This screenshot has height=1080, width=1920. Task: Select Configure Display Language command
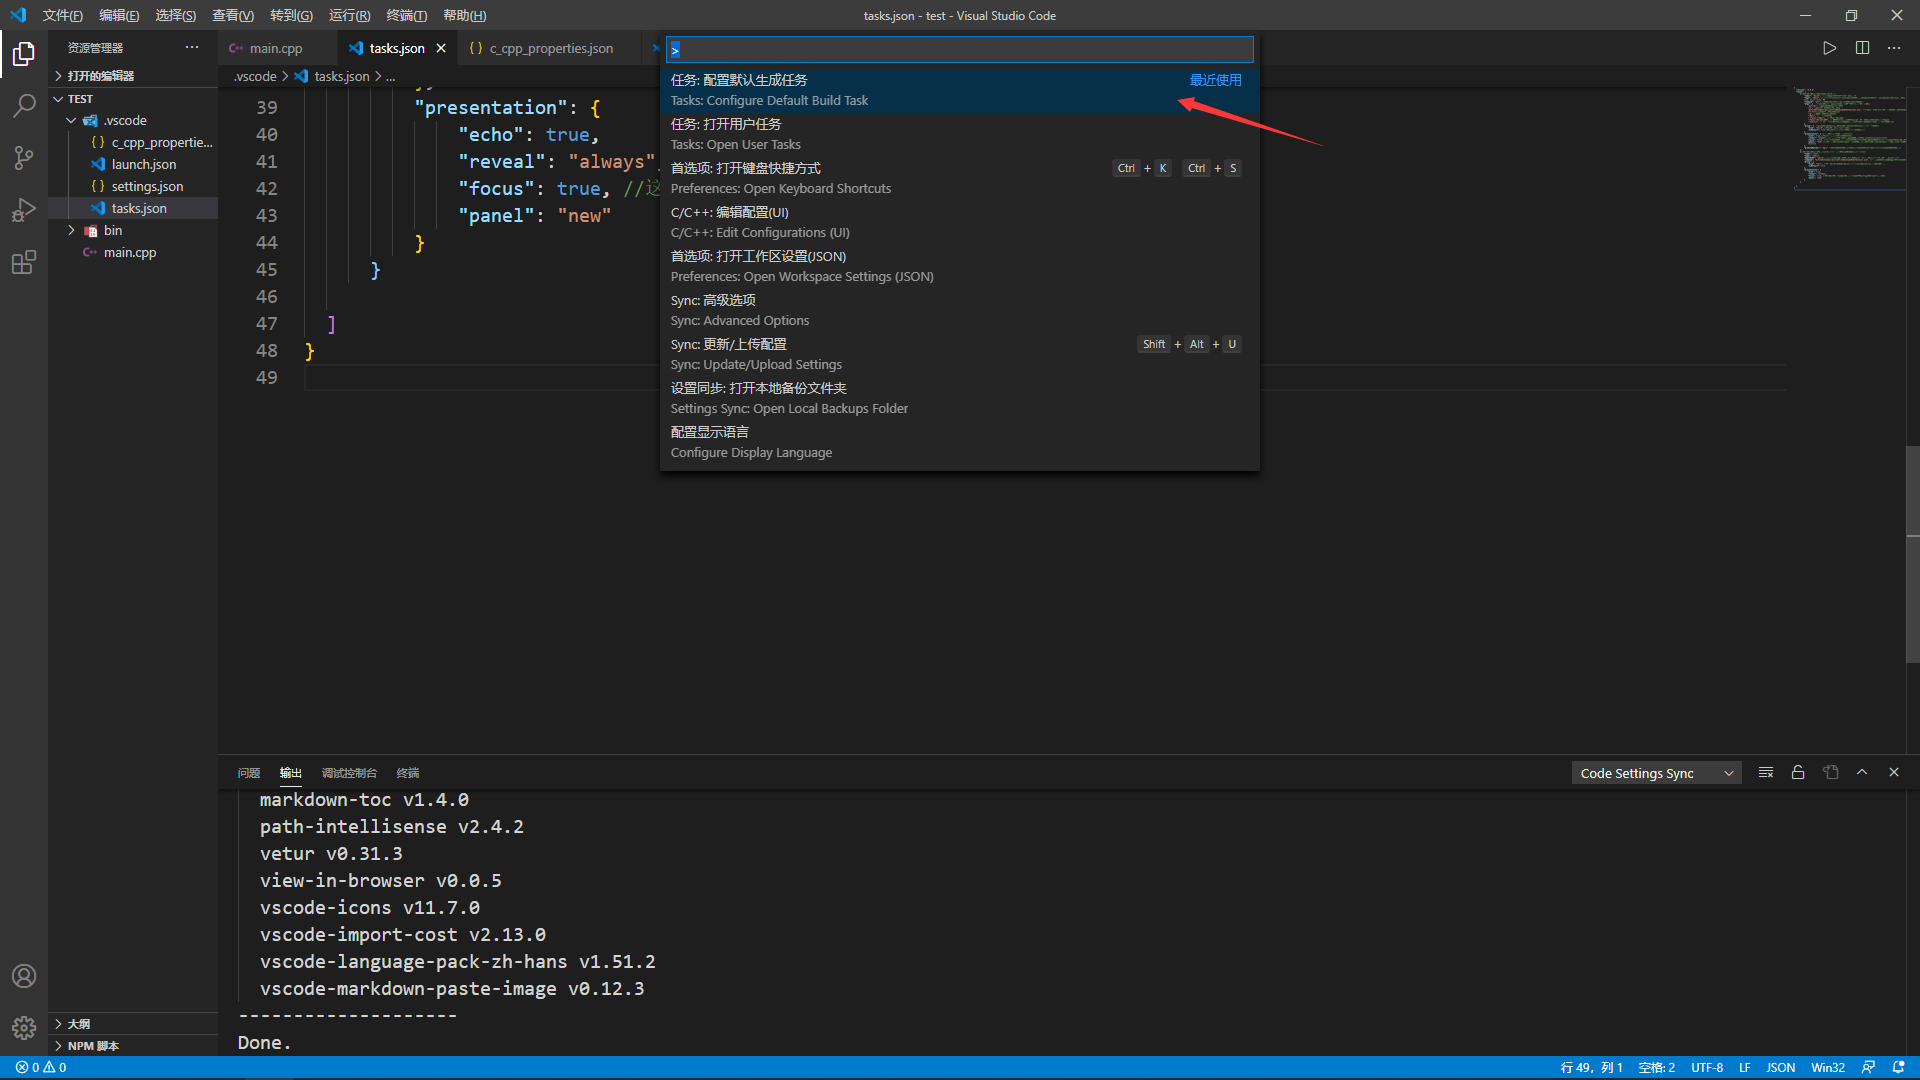point(960,442)
